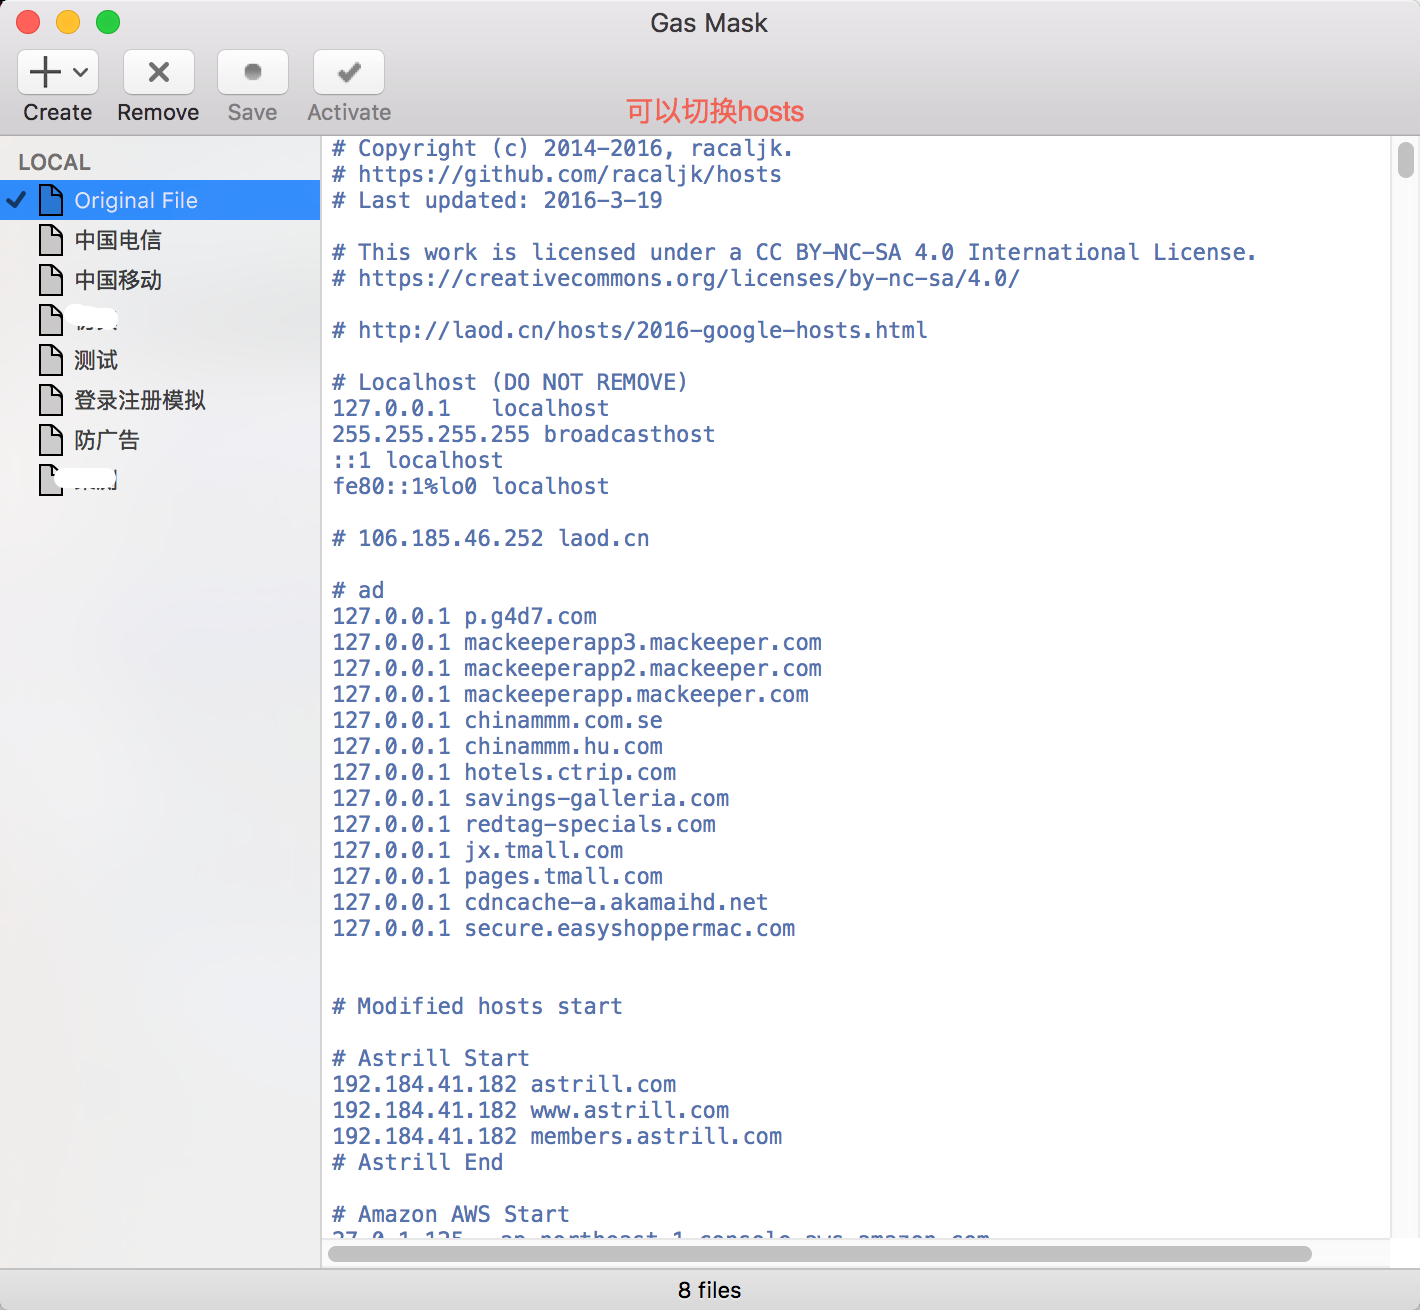
Task: Click the horizontal scrollbar at the bottom
Action: click(x=820, y=1254)
